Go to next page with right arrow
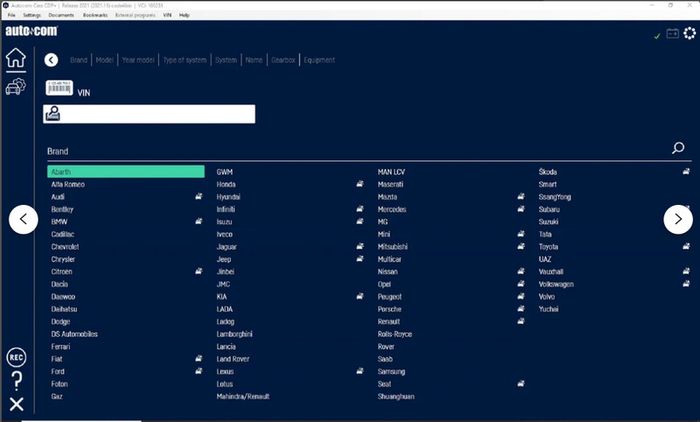Screen dimensions: 700x422 click(x=678, y=219)
